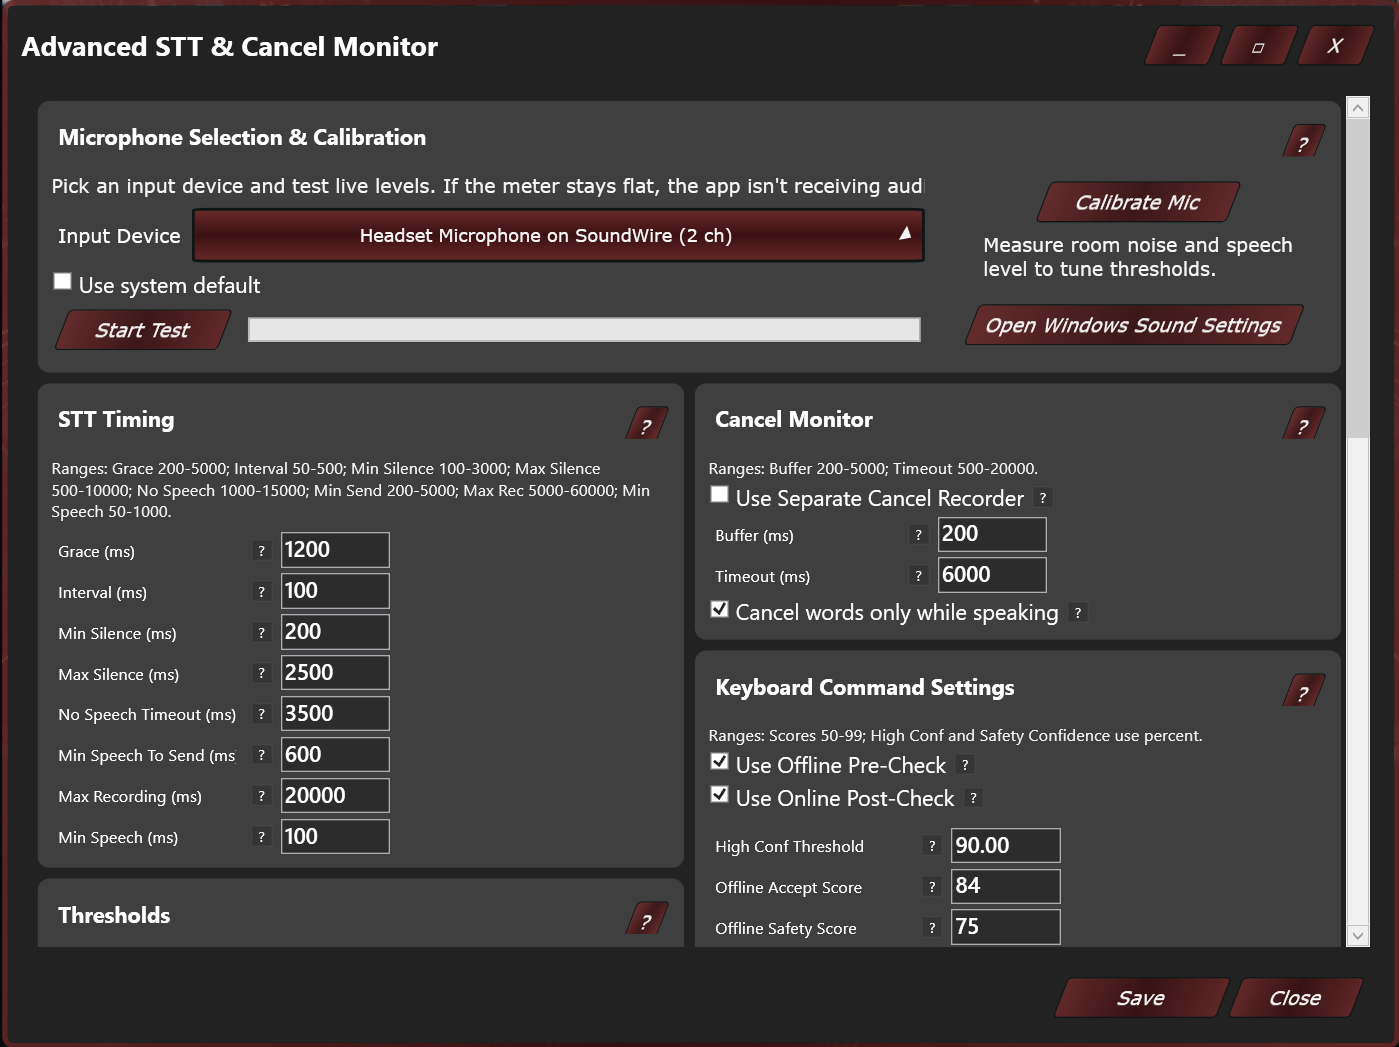Click the Cancel Monitor Timeout (ms) field

pyautogui.click(x=992, y=575)
